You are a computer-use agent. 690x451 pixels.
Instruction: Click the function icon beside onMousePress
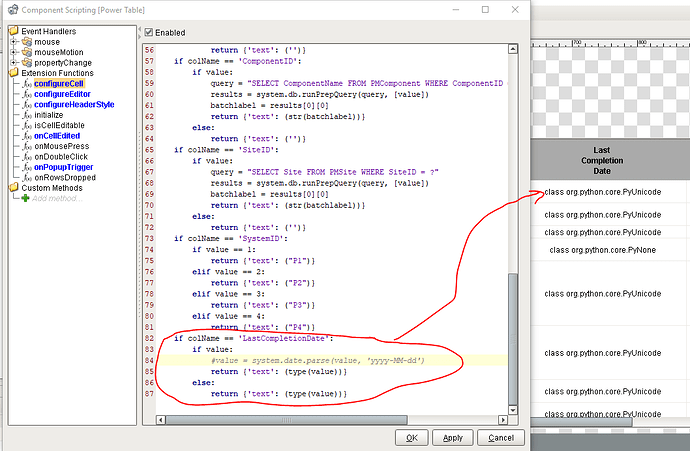(x=27, y=146)
